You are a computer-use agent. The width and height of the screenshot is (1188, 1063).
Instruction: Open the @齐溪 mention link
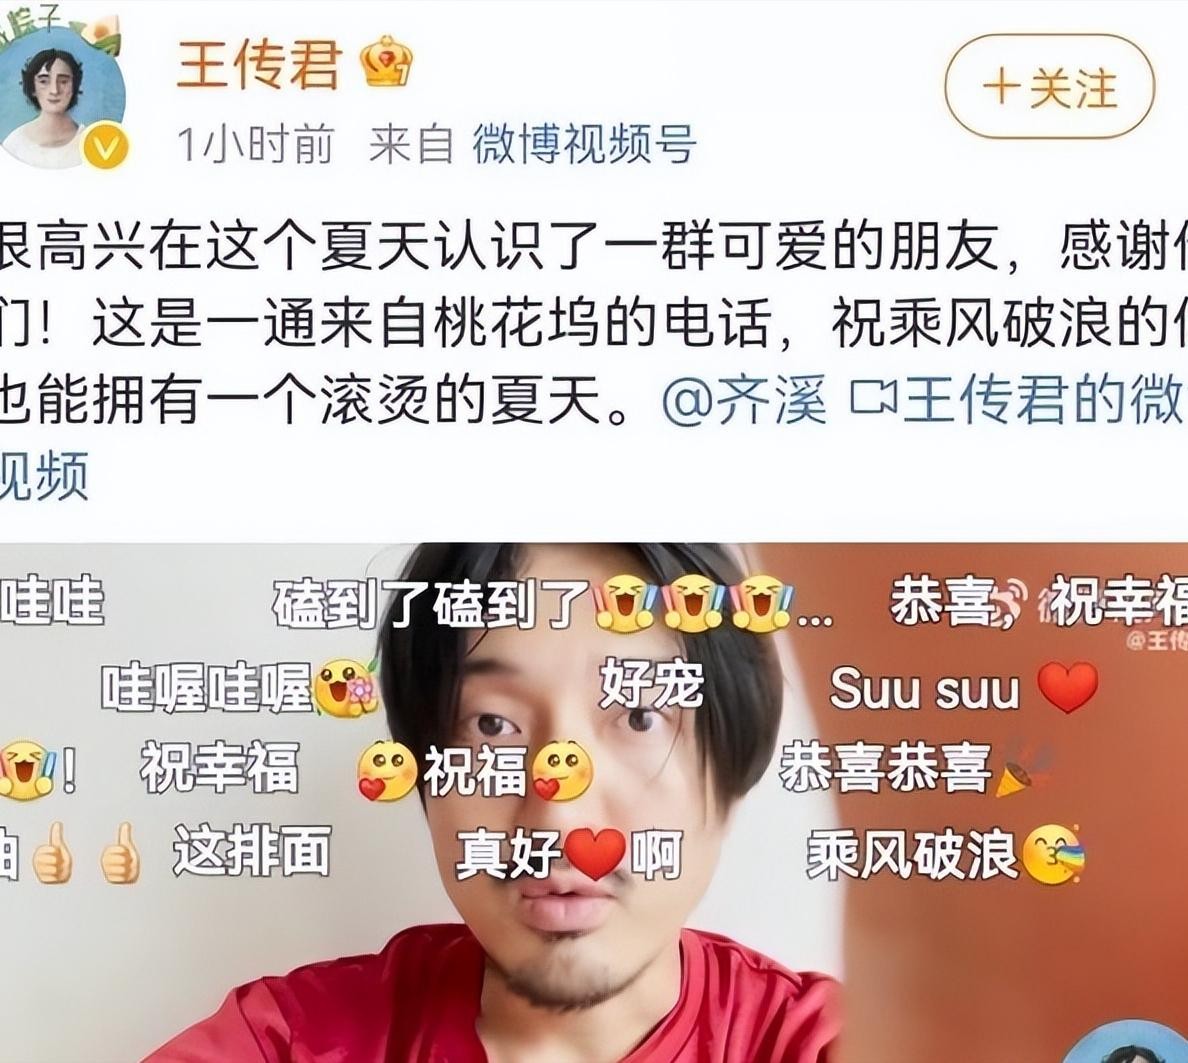coord(744,401)
